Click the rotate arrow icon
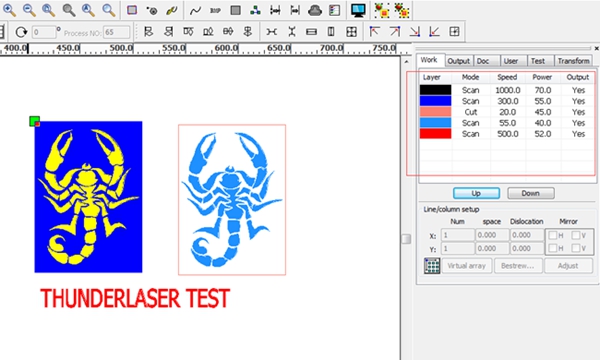Screen dimensions: 600x360 [x=21, y=32]
